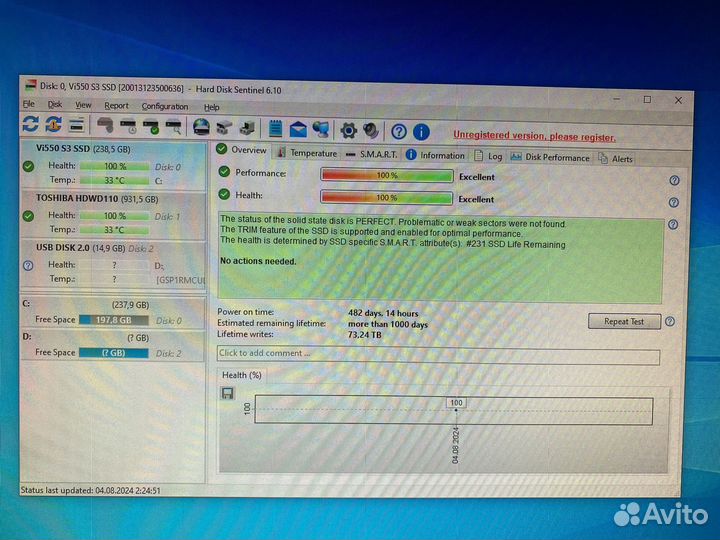The image size is (720, 540).
Task: Click the refresh icon with warning sign
Action: pos(53,124)
